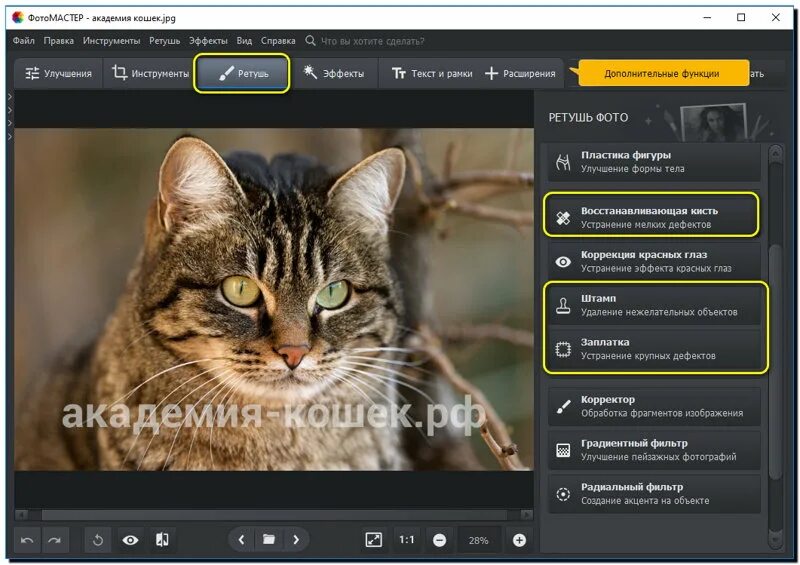The height and width of the screenshot is (565, 800).
Task: Zoom out with minus button
Action: 439,540
